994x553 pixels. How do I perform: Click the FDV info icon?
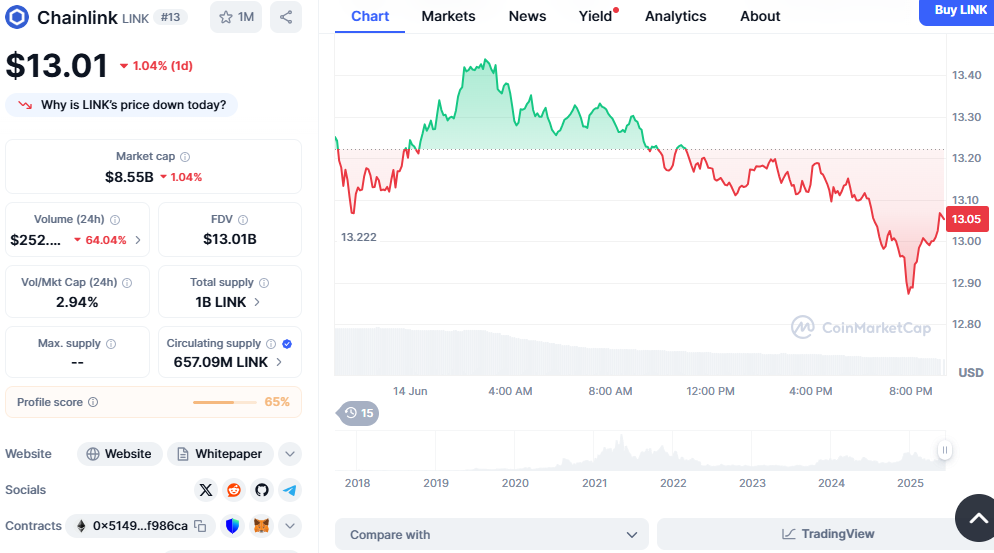click(243, 219)
